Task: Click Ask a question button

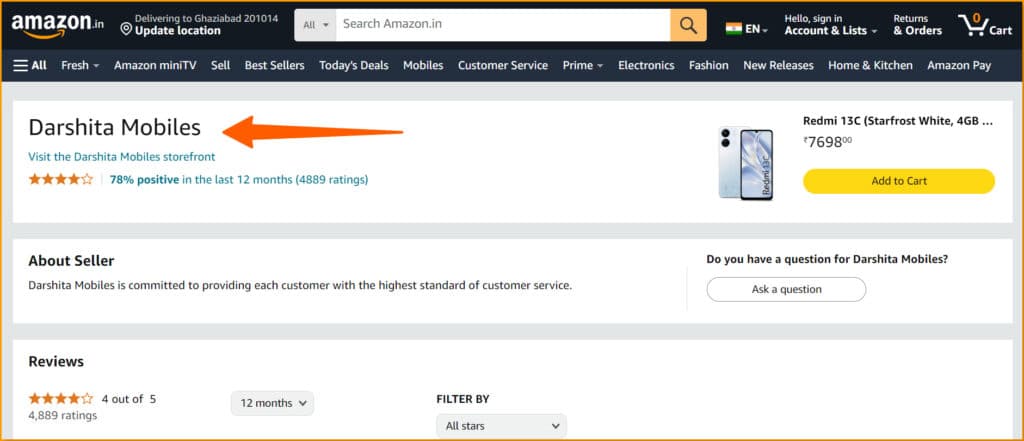Action: 786,289
